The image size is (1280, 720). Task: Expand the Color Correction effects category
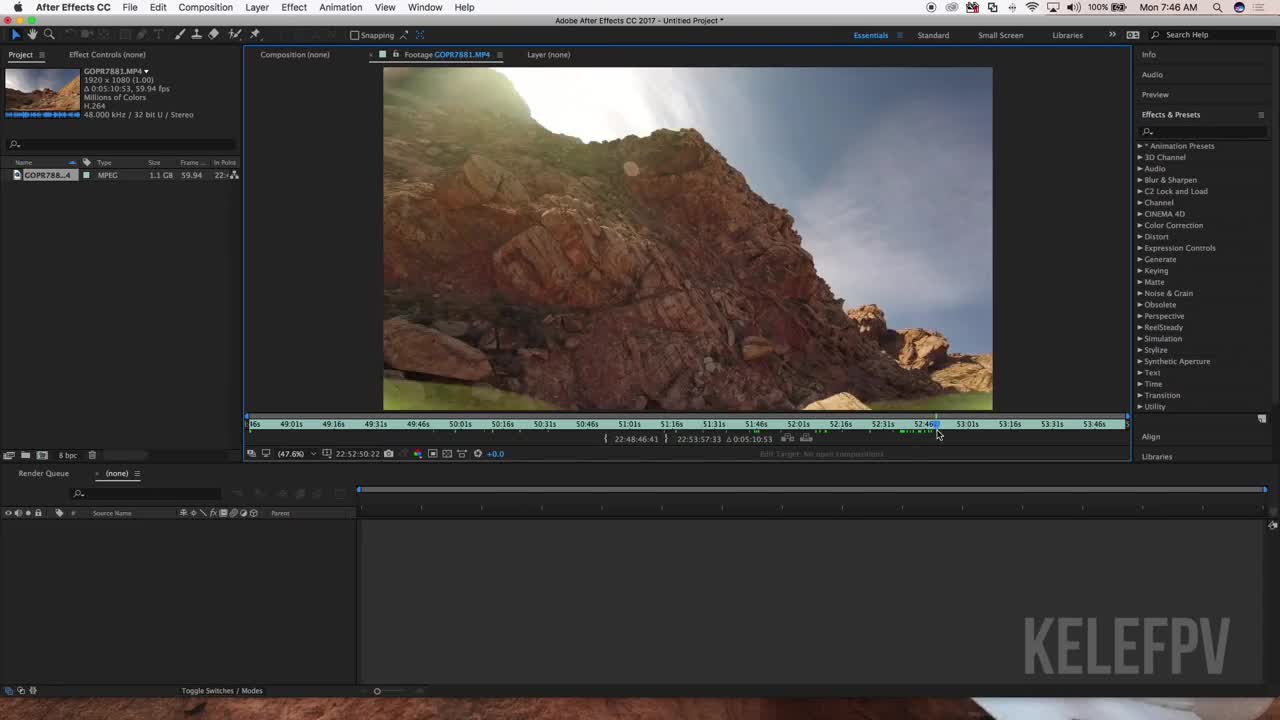click(1173, 225)
